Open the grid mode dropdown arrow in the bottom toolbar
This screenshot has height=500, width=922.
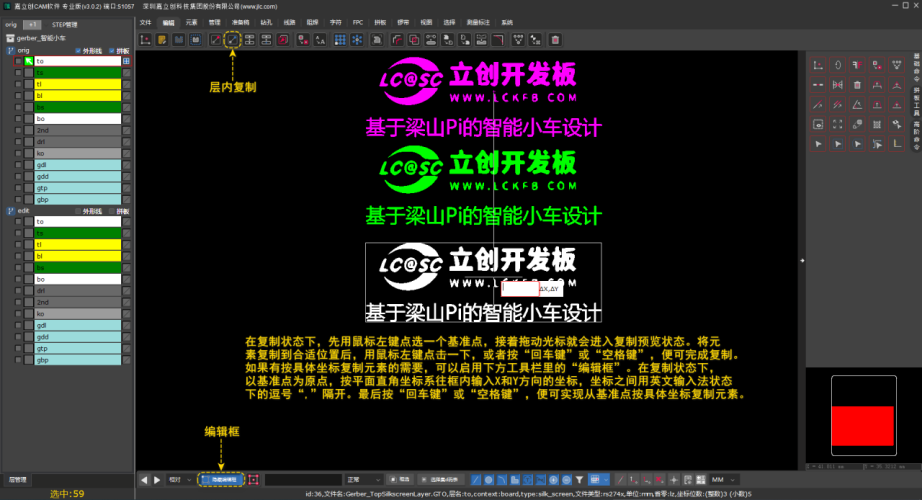coord(606,480)
